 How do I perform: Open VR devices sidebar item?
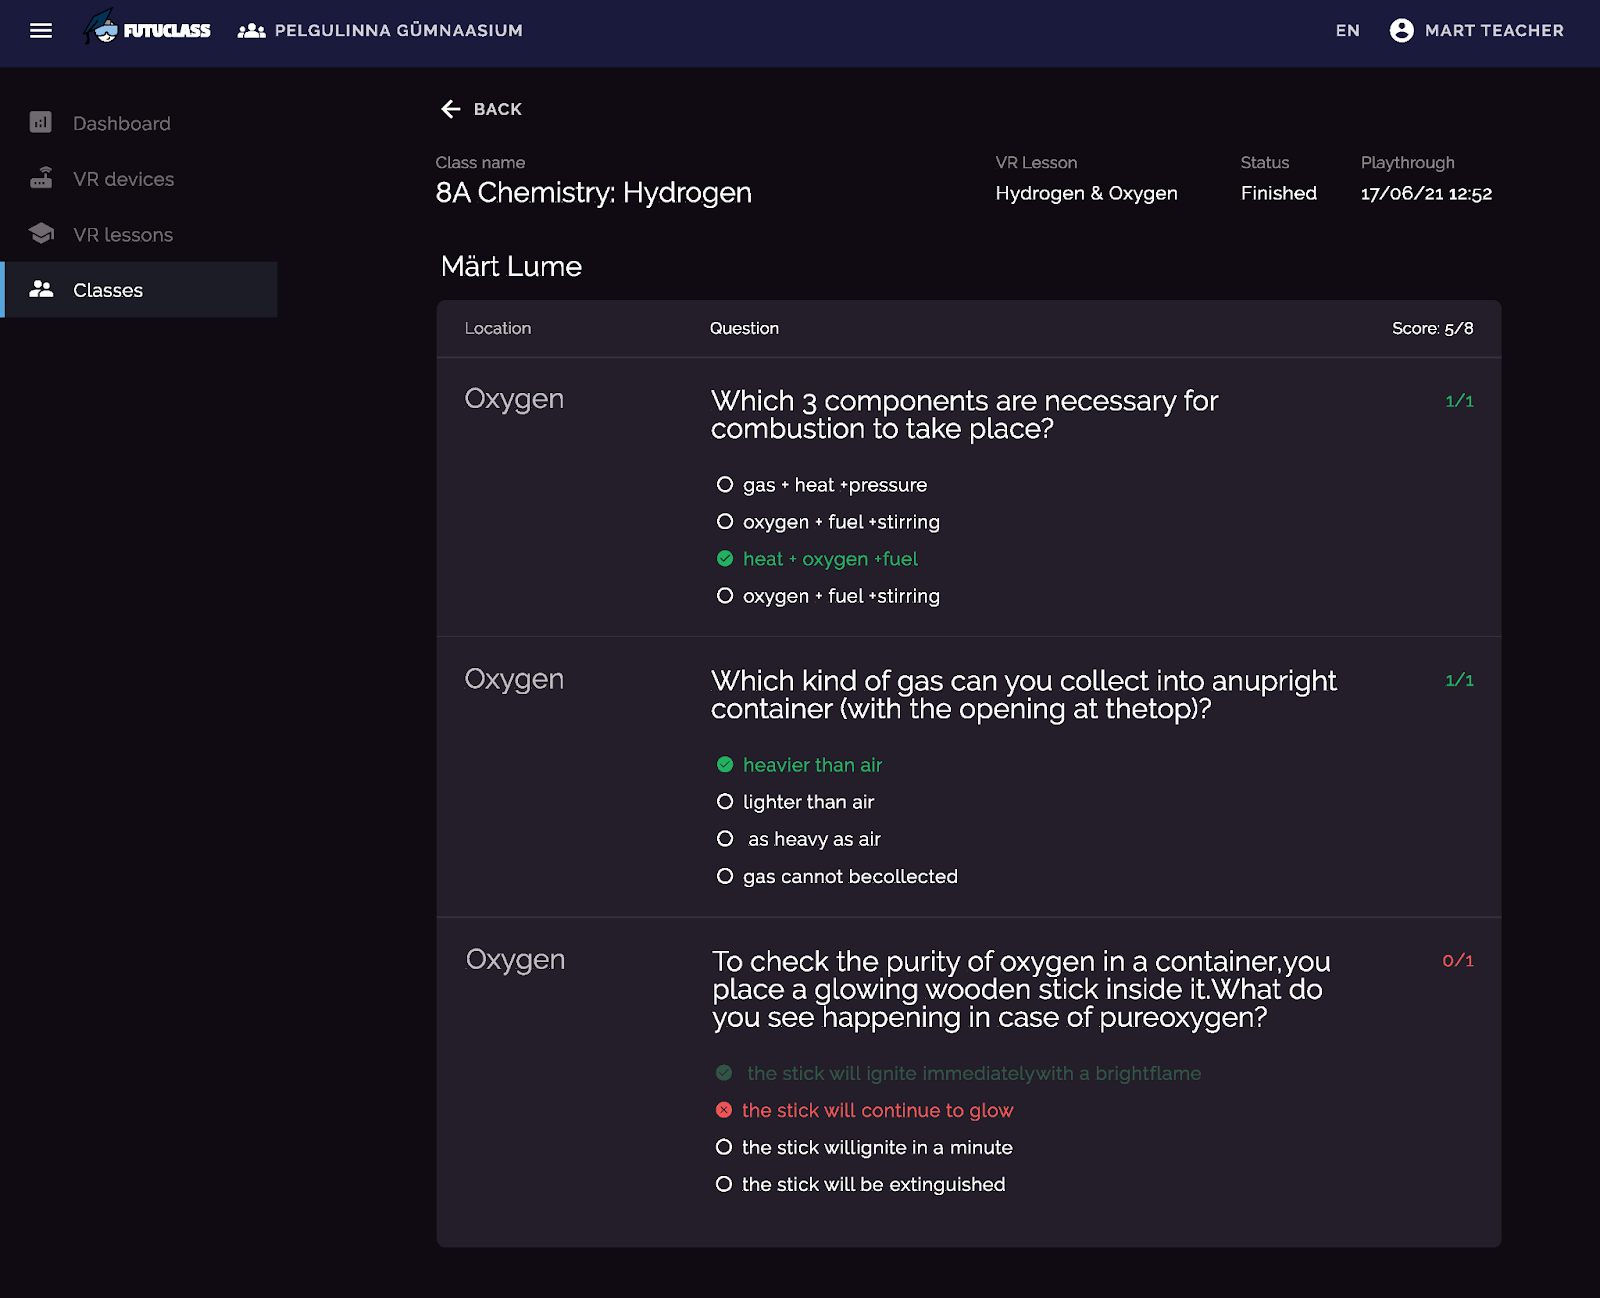pyautogui.click(x=139, y=179)
